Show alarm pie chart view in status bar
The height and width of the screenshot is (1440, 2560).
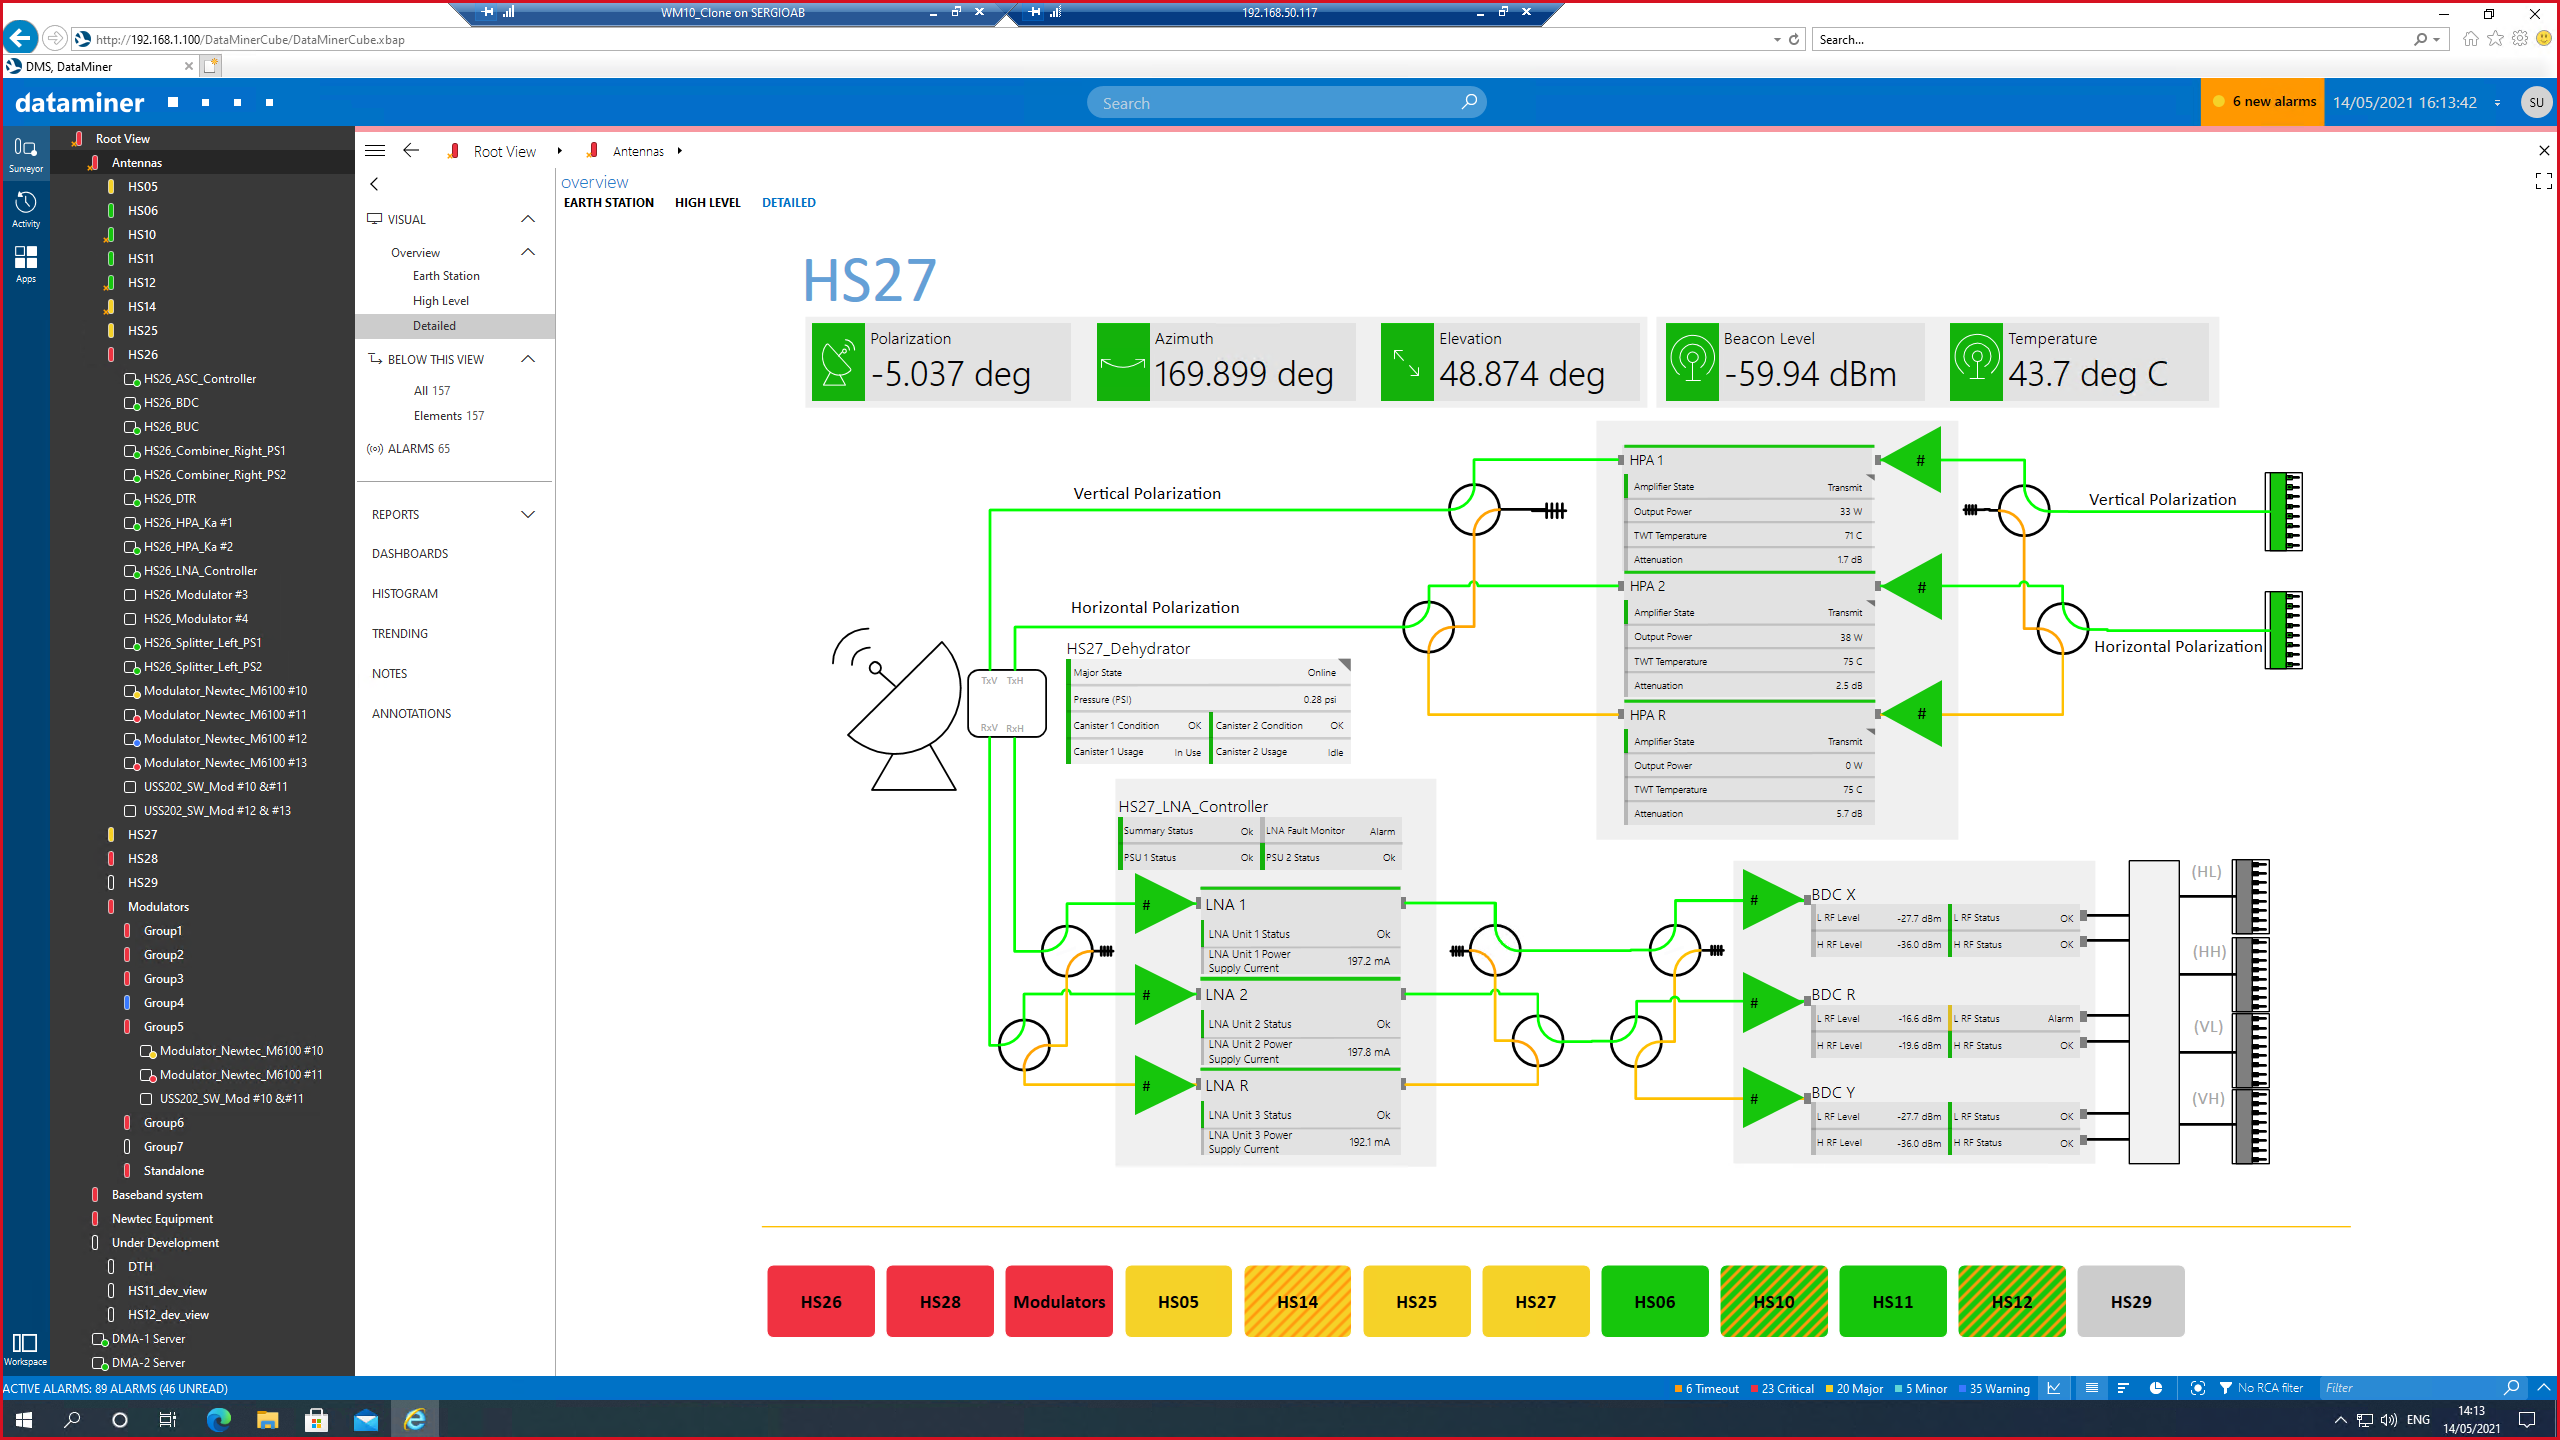point(2156,1388)
